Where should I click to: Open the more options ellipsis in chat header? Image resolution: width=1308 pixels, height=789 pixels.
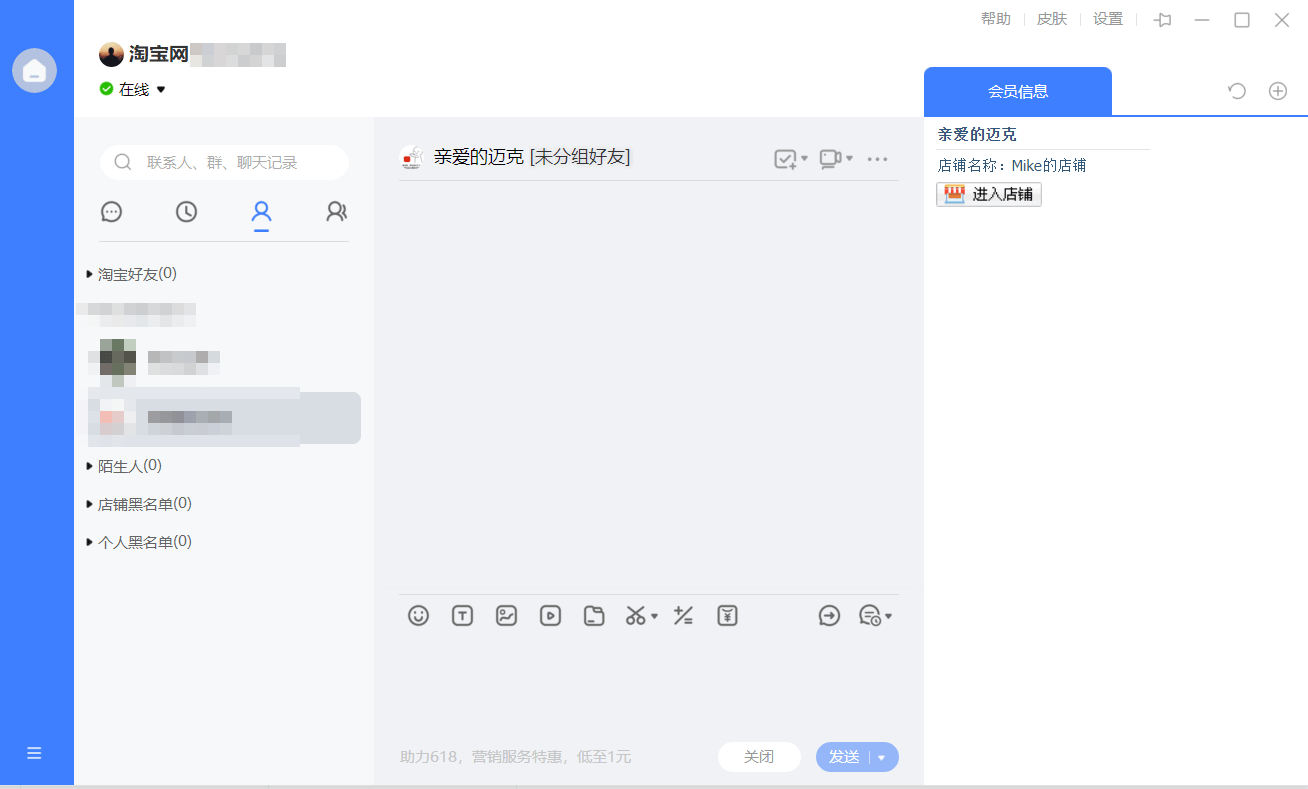[877, 158]
